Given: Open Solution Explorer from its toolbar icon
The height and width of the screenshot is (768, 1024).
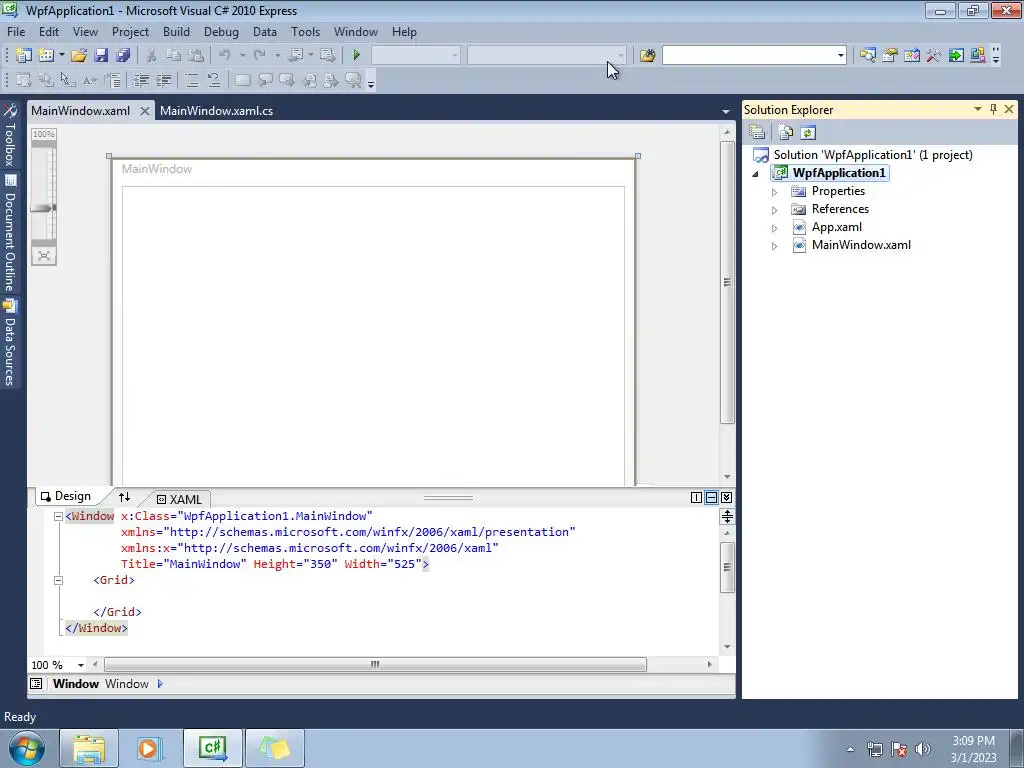Looking at the screenshot, I should coord(868,56).
